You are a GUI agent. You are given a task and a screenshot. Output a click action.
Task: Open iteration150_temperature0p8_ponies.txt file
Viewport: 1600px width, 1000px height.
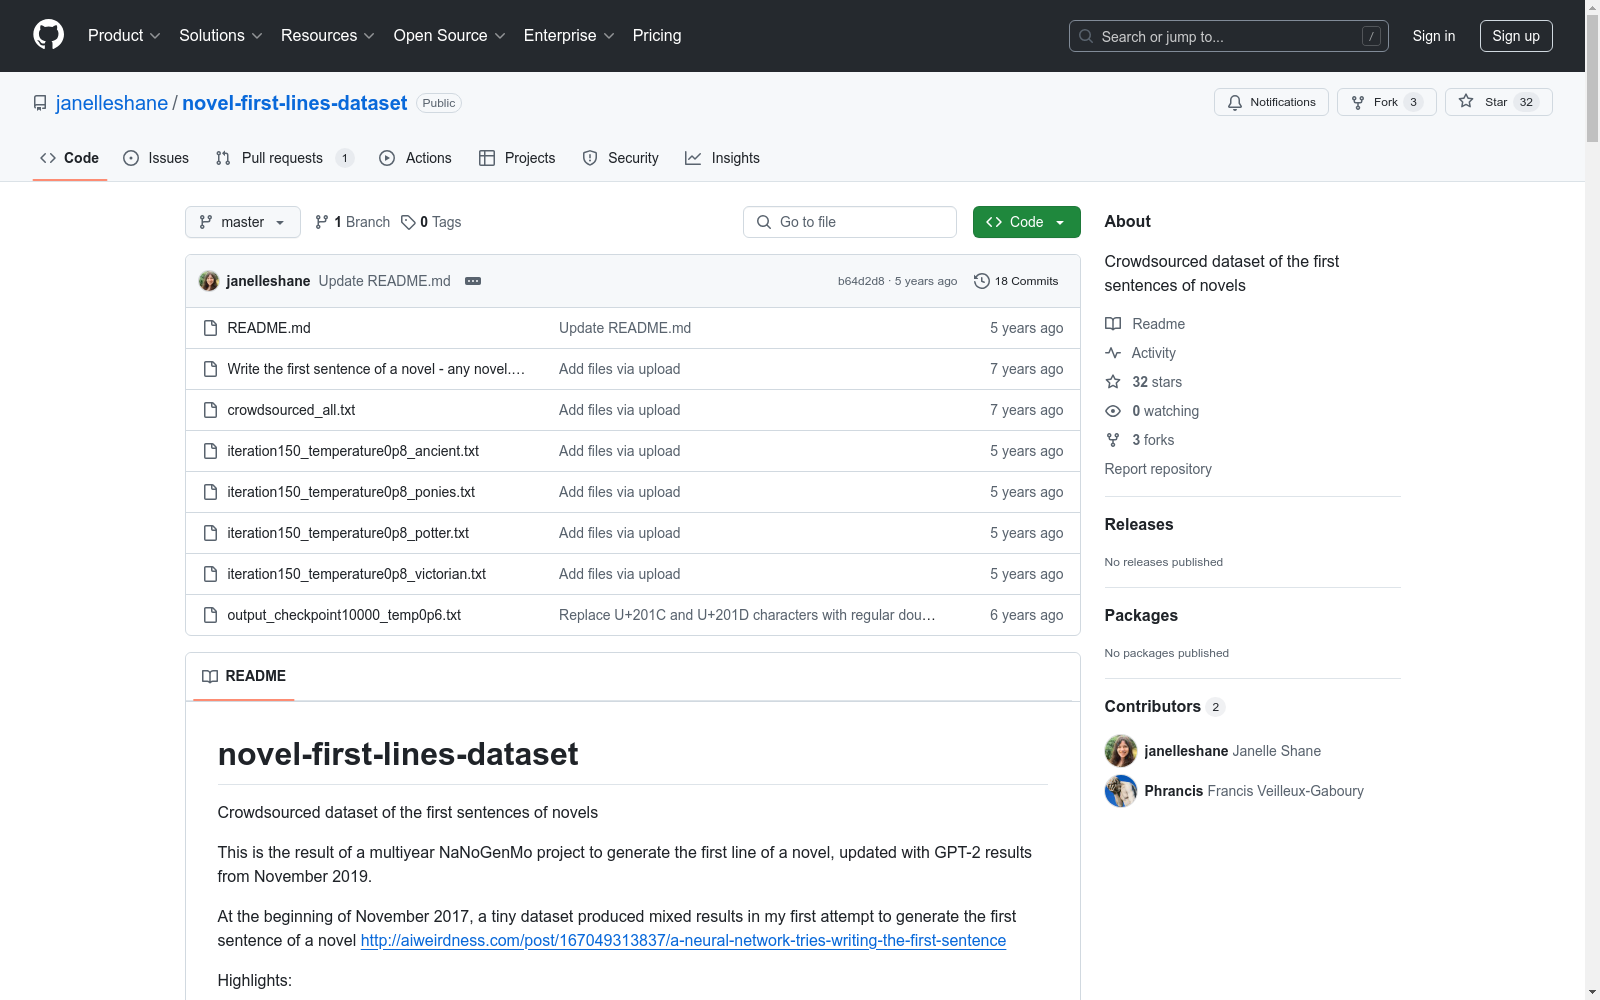351,492
